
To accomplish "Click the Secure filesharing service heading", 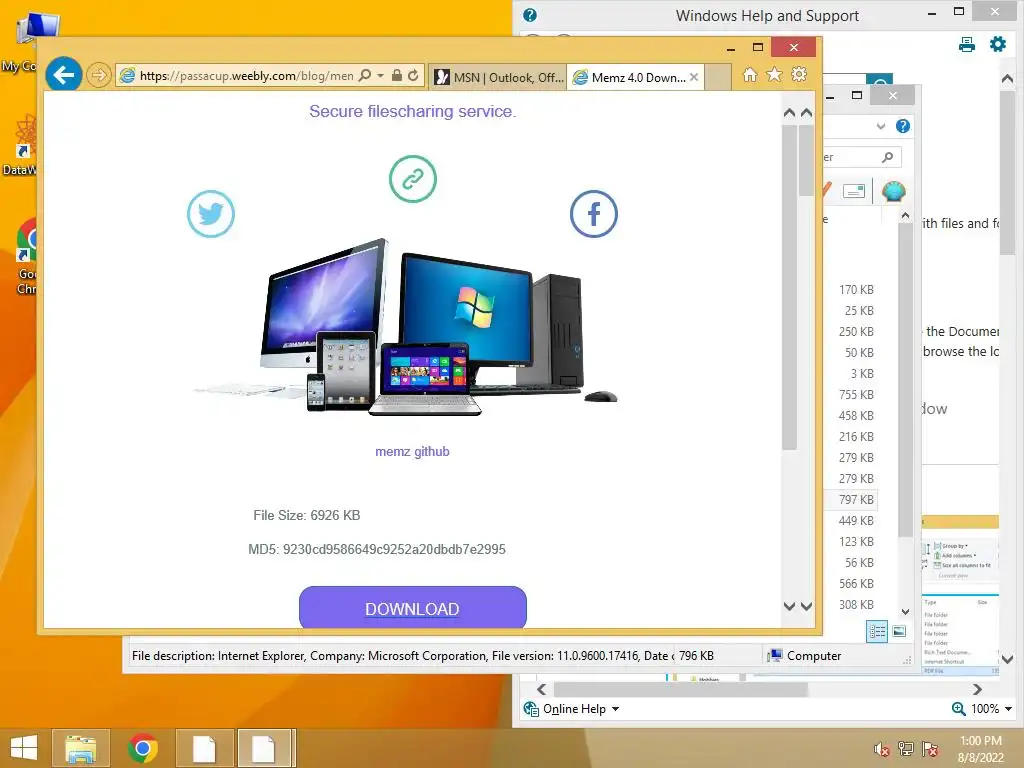I will 413,111.
